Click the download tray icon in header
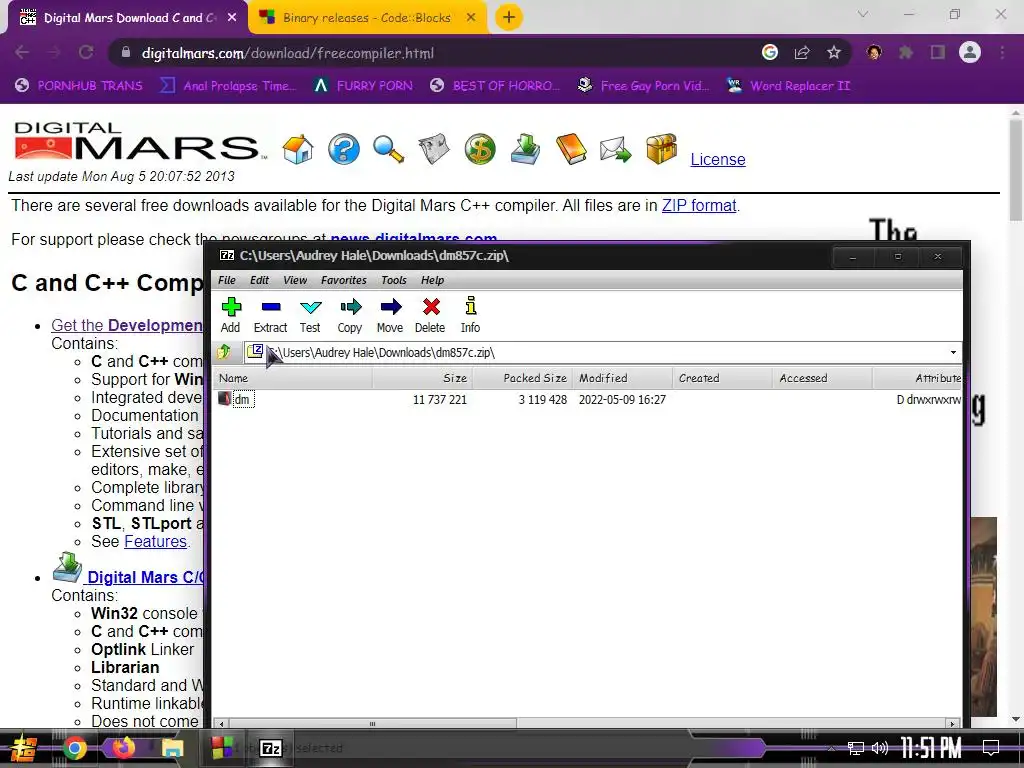The width and height of the screenshot is (1024, 768). 525,149
